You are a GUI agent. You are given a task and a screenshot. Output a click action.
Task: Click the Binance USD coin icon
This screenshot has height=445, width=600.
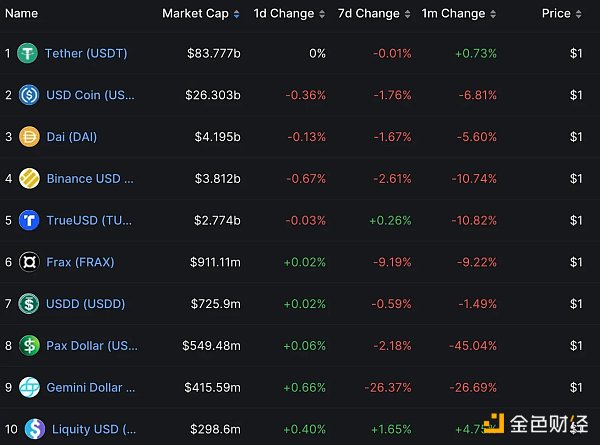click(x=29, y=179)
